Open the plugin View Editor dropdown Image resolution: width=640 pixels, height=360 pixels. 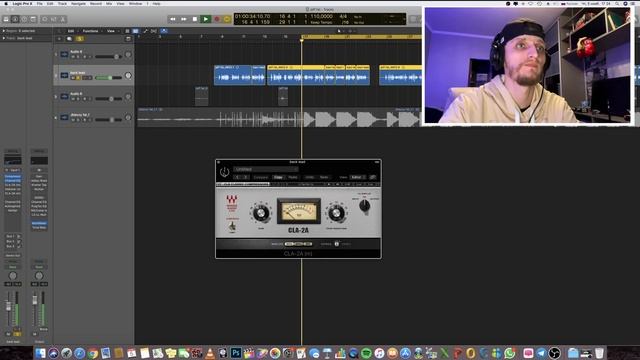point(358,177)
